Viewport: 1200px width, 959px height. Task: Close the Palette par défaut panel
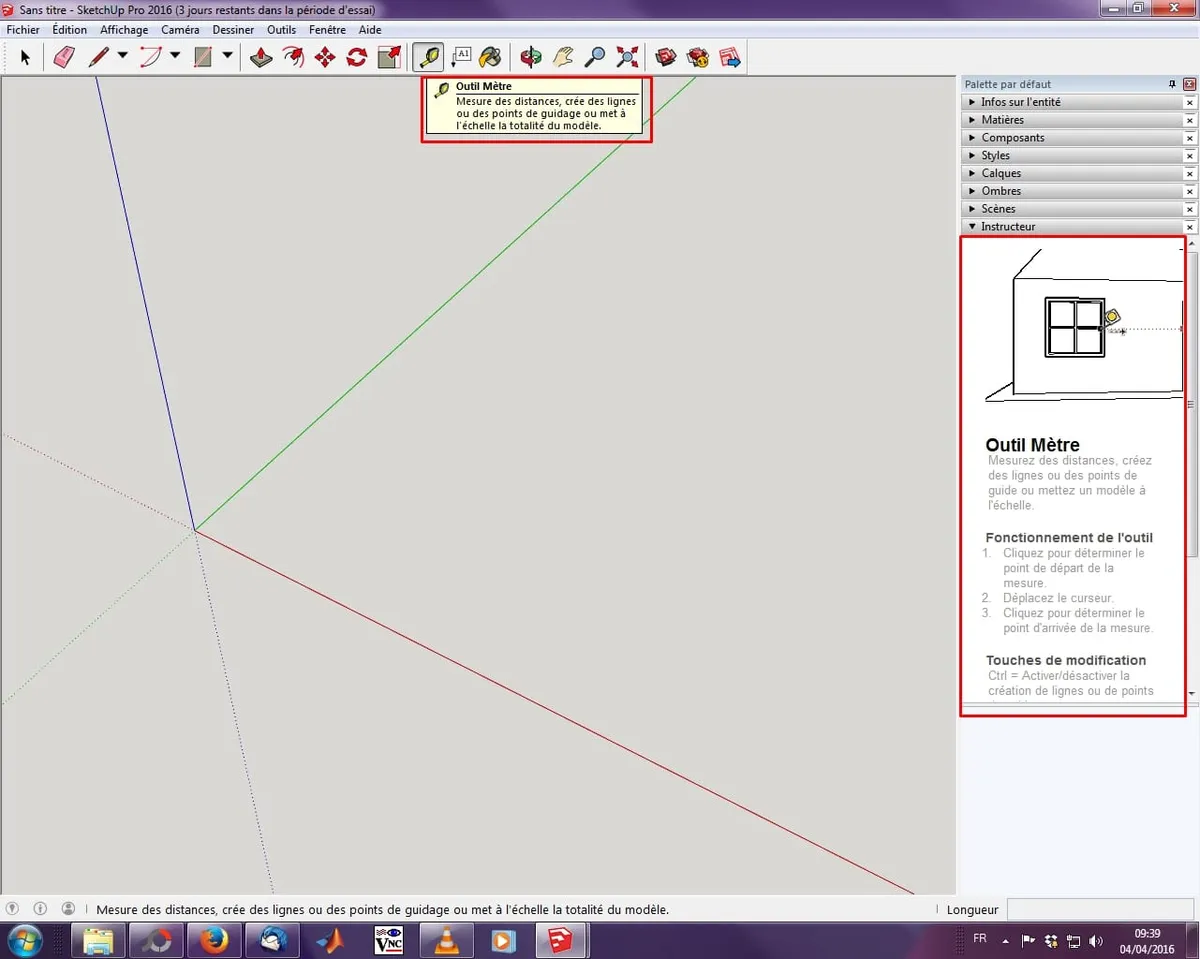pos(1190,84)
